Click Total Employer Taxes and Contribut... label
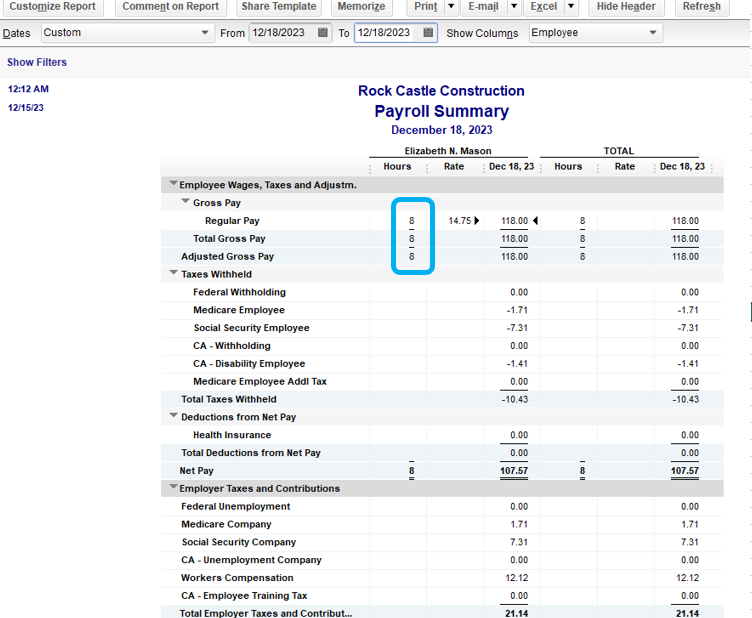Image resolution: width=752 pixels, height=618 pixels. click(x=266, y=613)
